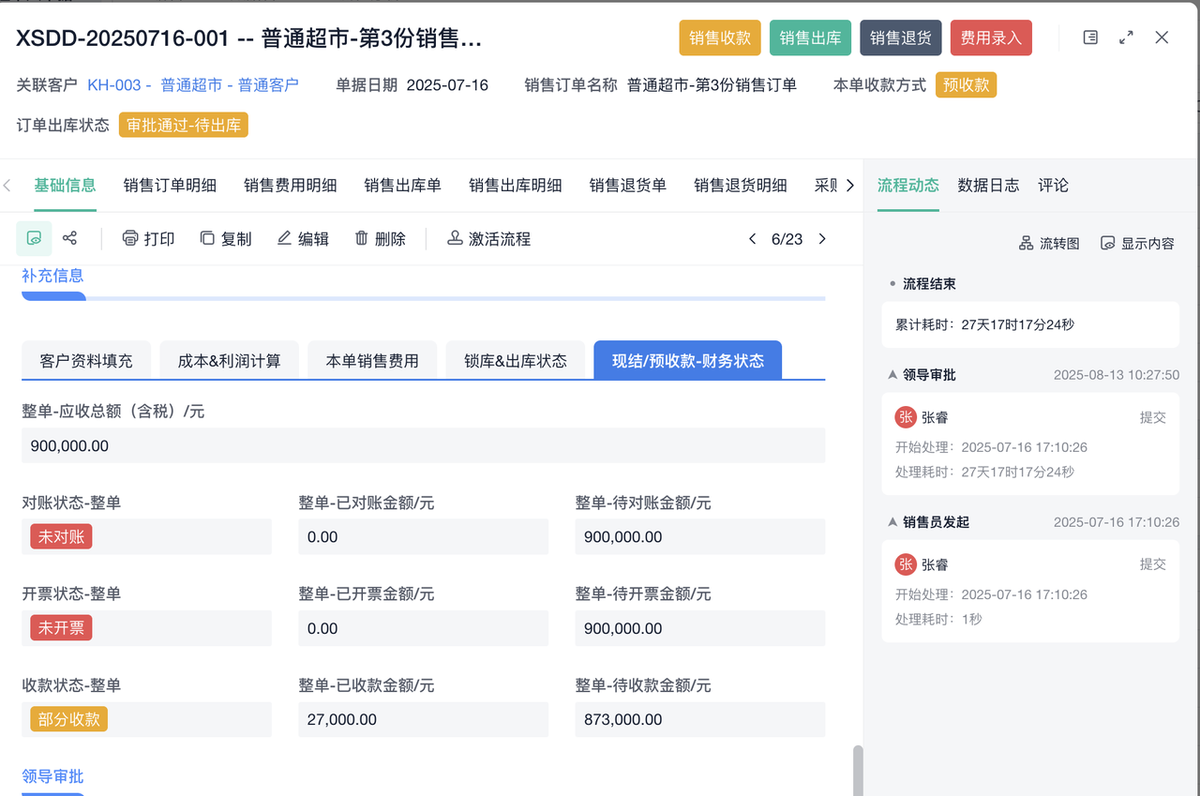
Task: Click the 销售退货 button
Action: 901,38
